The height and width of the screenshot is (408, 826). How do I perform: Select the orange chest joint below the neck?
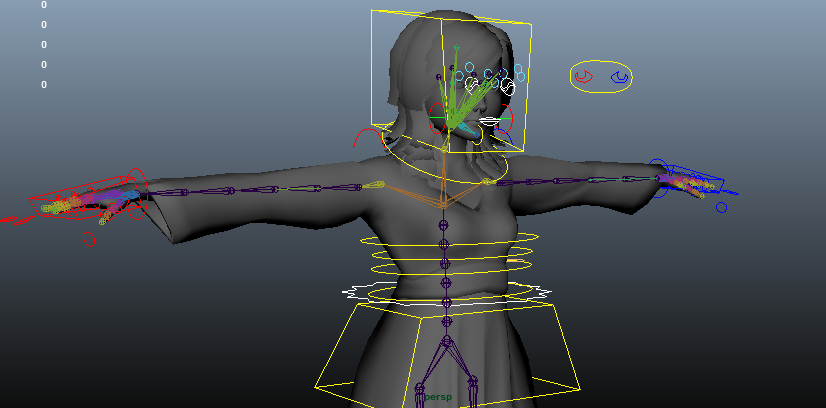tap(443, 203)
